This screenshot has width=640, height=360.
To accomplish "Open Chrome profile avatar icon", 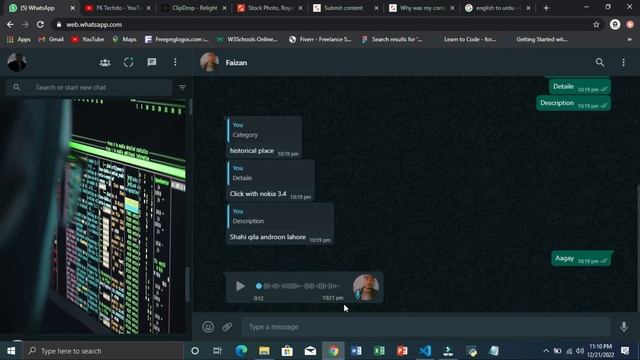I will click(x=615, y=24).
